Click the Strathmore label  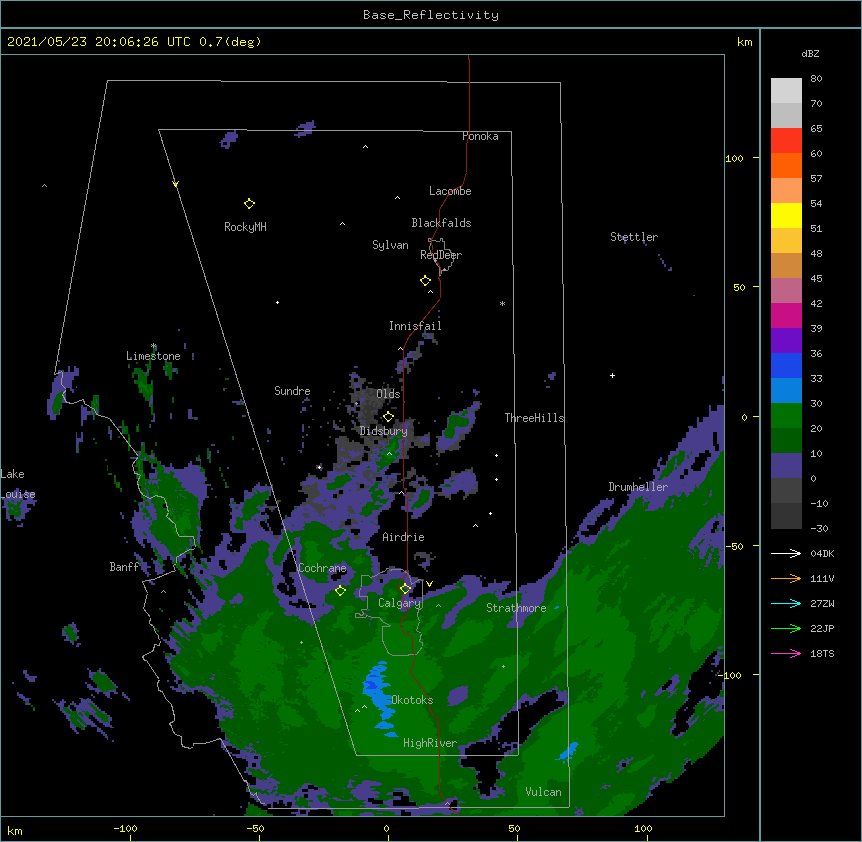pyautogui.click(x=516, y=608)
